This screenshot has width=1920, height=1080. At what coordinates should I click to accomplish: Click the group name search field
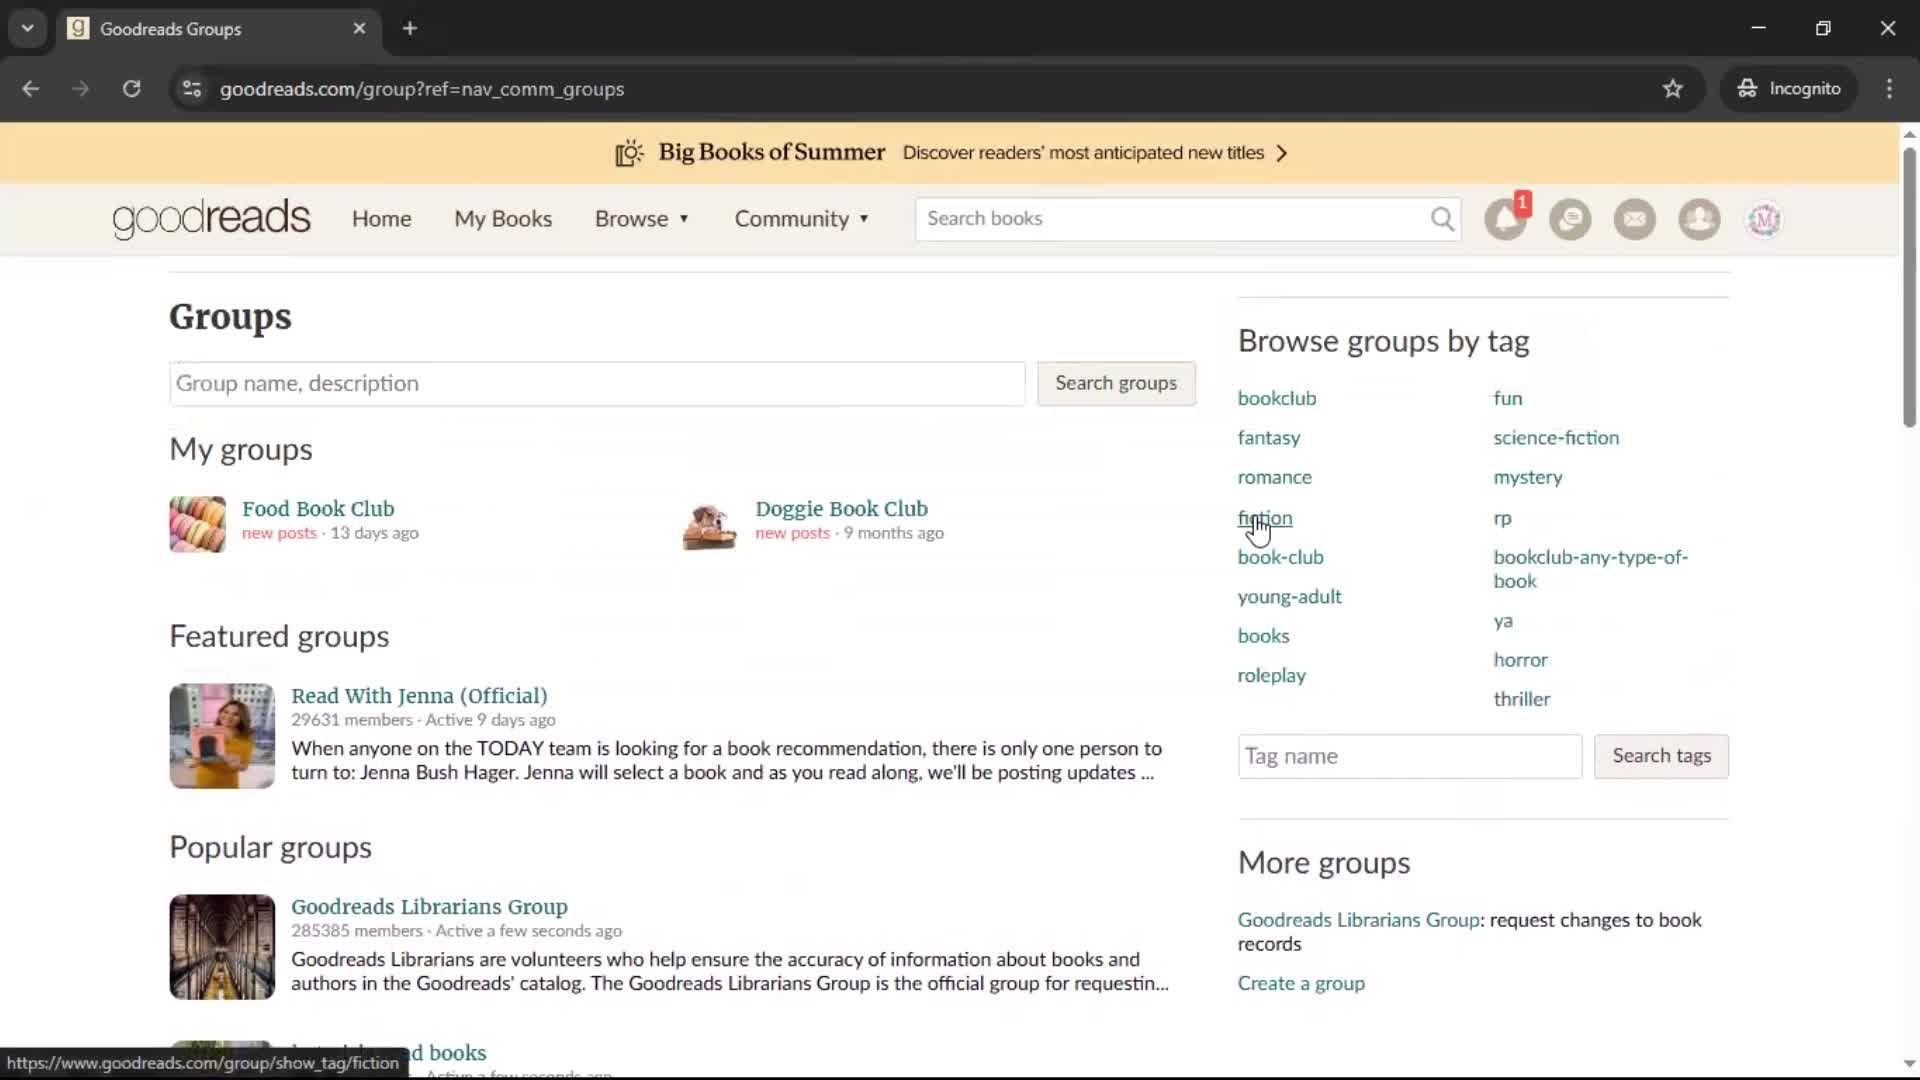tap(597, 384)
